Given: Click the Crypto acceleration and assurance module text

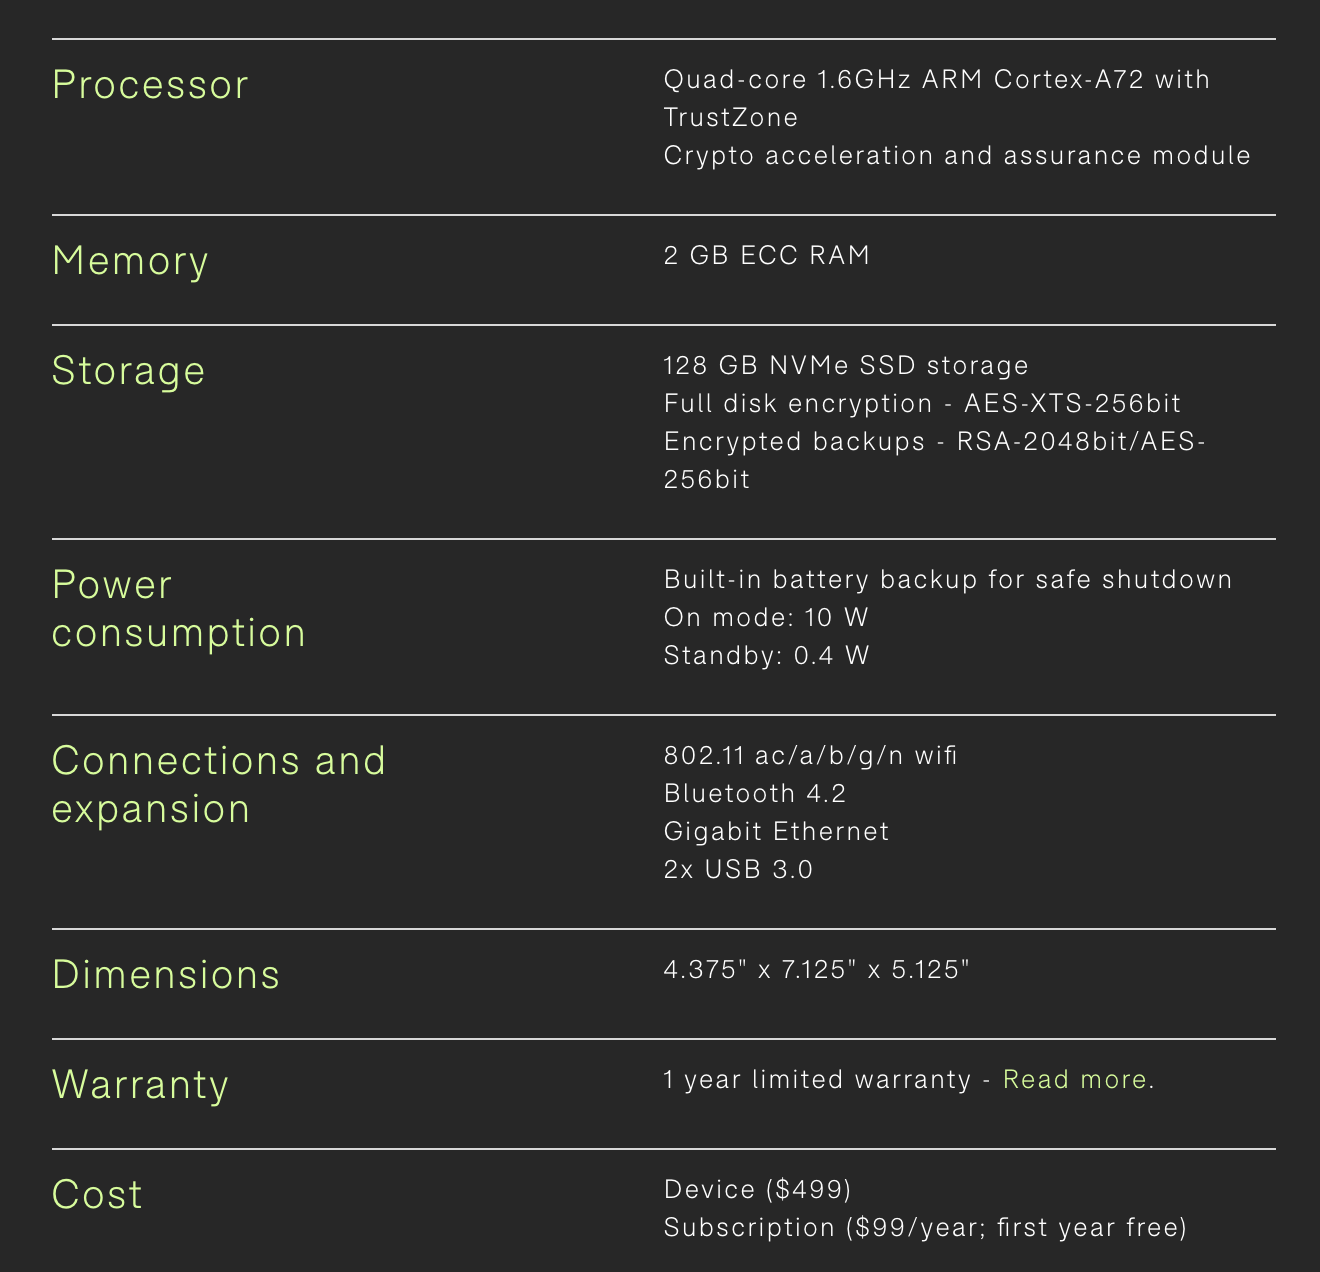Looking at the screenshot, I should [957, 156].
